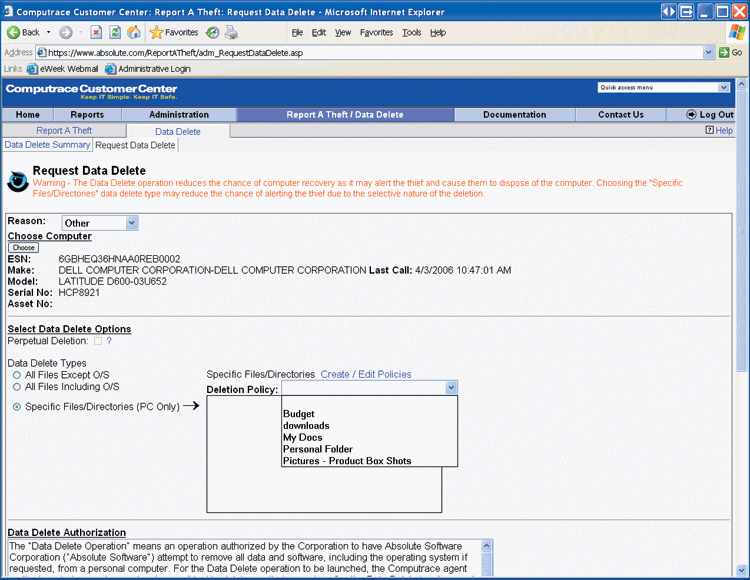The image size is (750, 580).
Task: Open the Contact Us navigation tab
Action: pos(621,115)
